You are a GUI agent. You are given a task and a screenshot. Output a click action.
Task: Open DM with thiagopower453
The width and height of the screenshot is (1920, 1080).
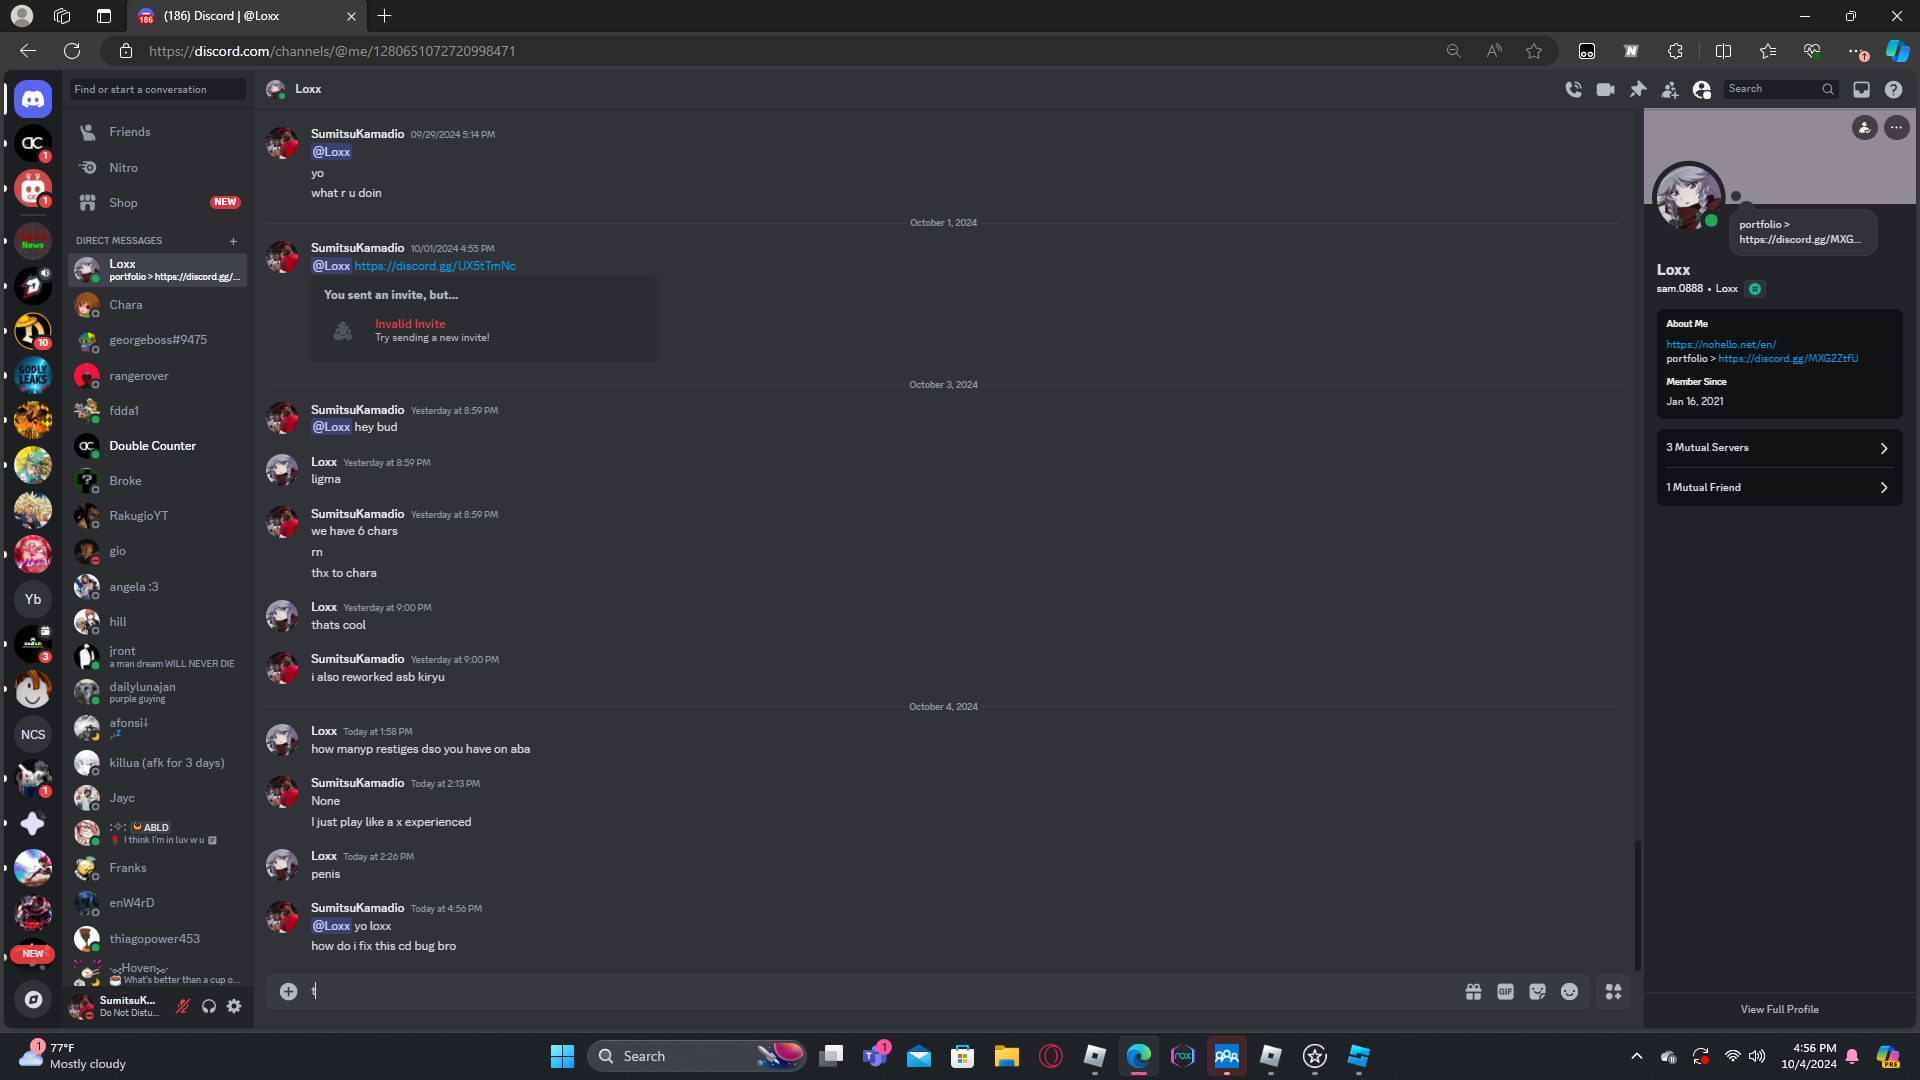coord(157,939)
